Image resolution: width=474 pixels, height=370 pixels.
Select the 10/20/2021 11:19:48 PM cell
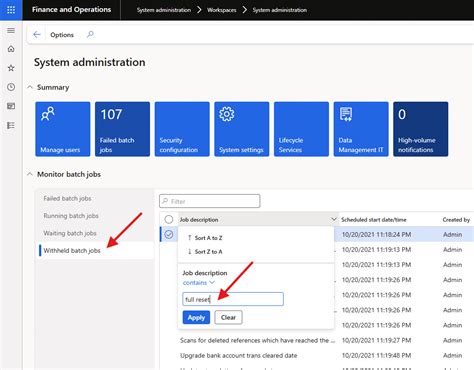[x=376, y=355]
